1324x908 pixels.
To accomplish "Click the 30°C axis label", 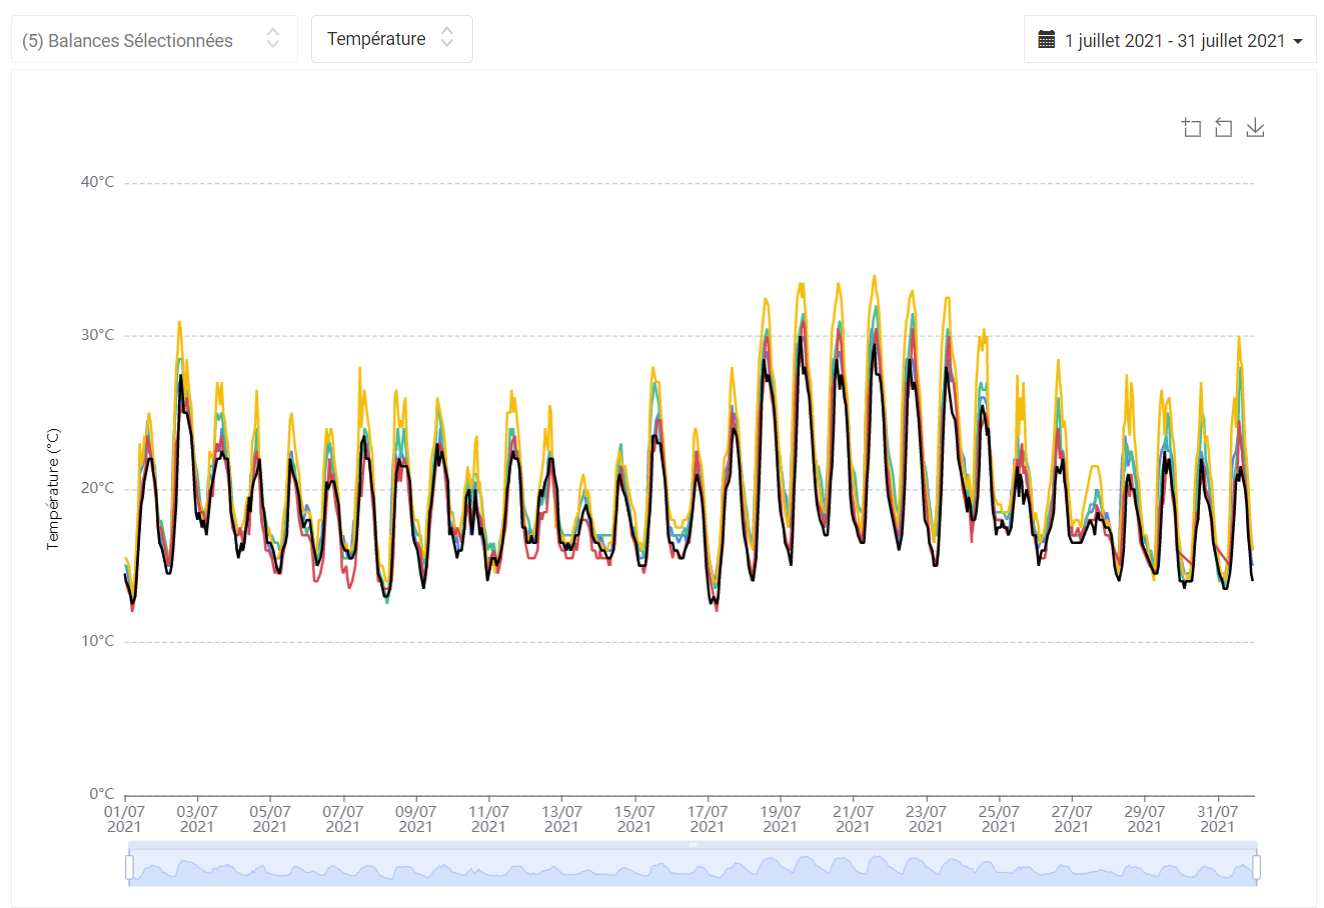I will click(x=98, y=335).
